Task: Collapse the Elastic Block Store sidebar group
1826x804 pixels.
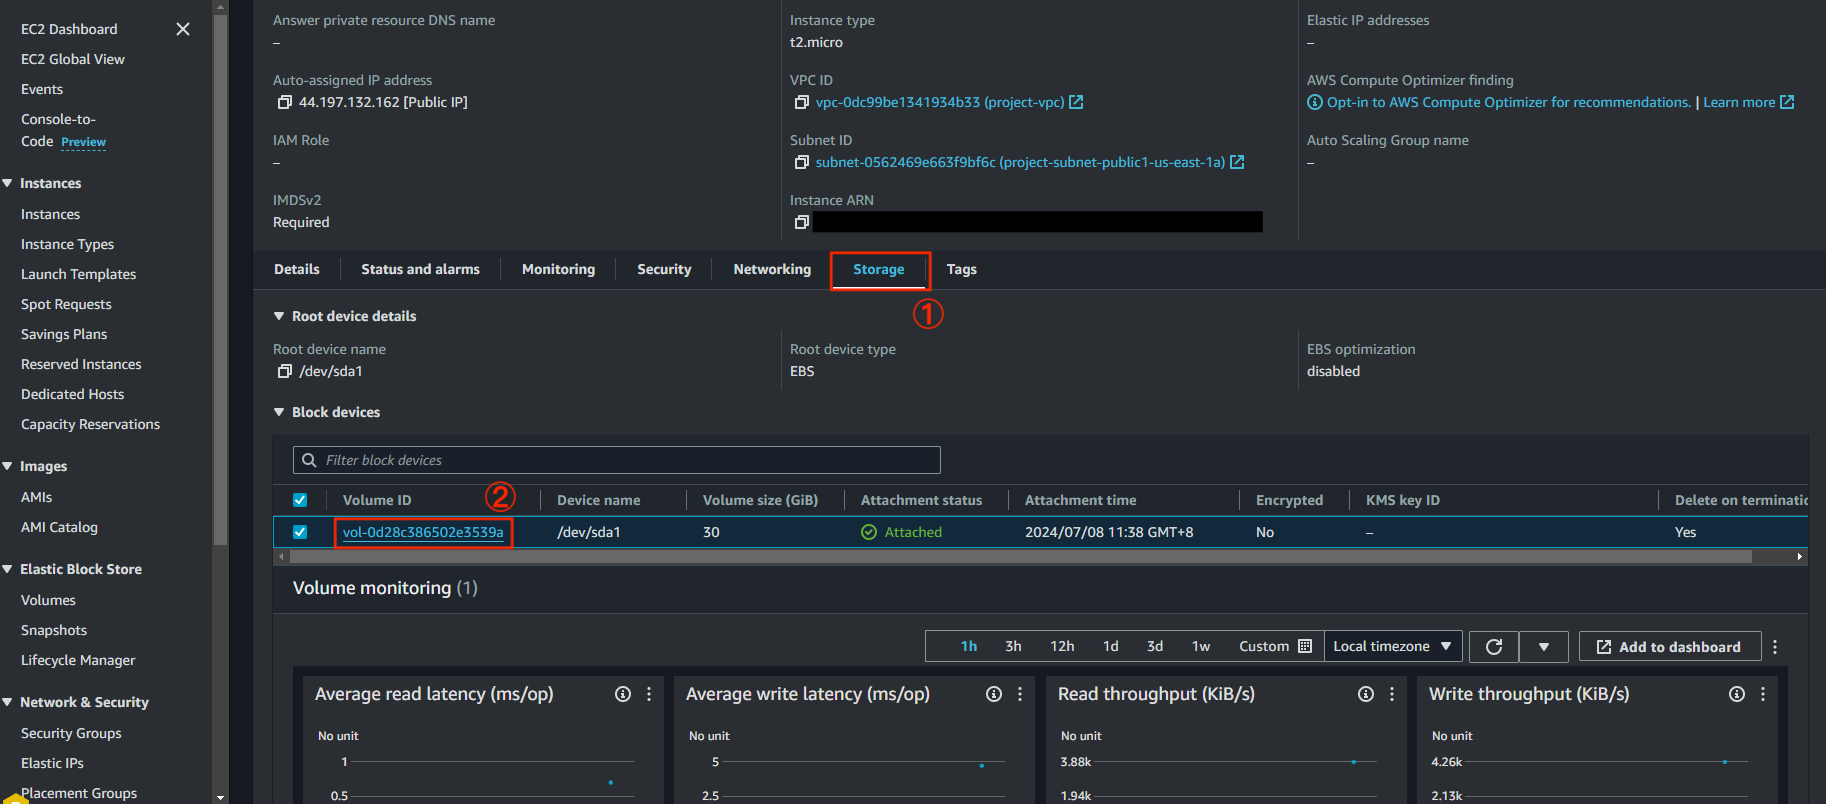Action: pos(7,569)
